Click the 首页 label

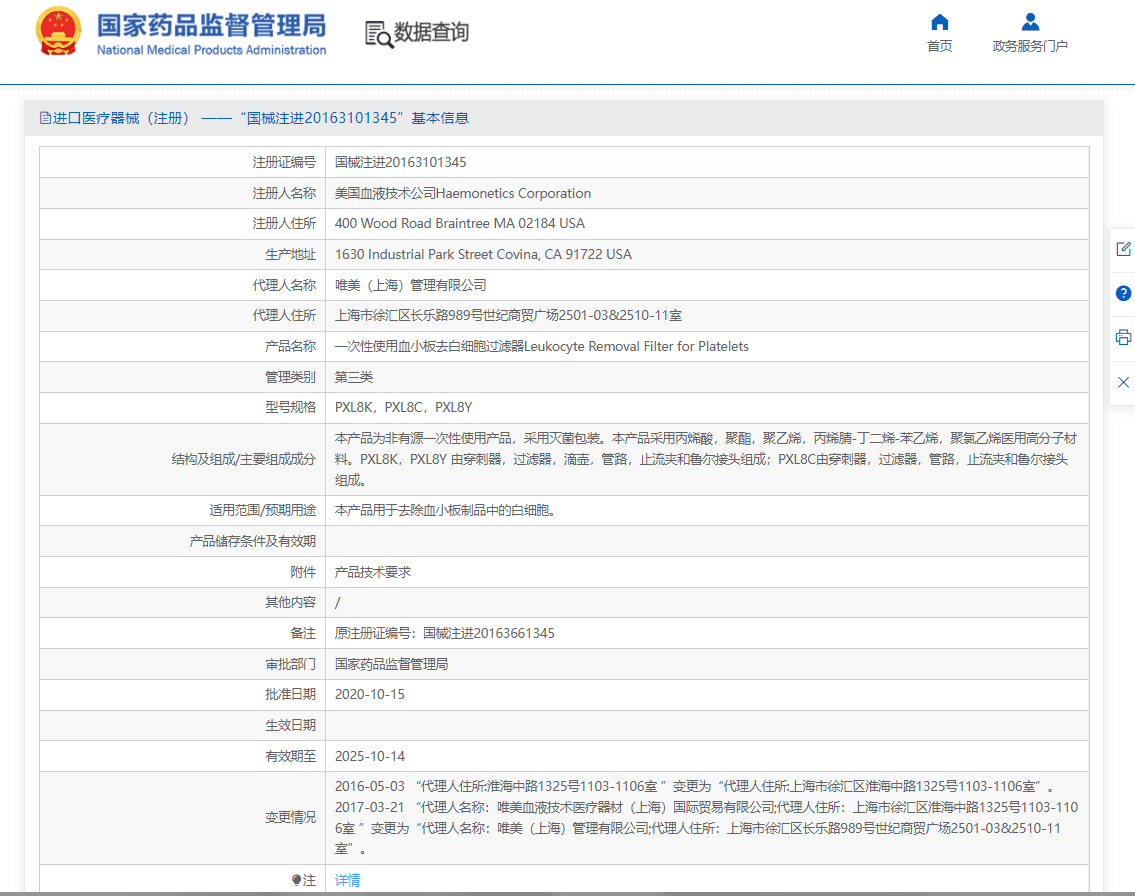940,46
